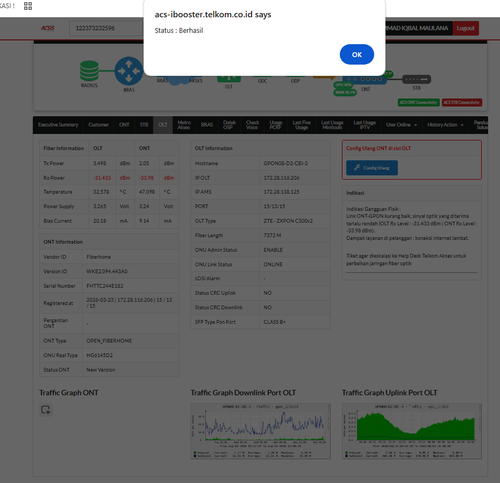Click the Config Ulang ONT di sisi OLT heading

(378, 148)
